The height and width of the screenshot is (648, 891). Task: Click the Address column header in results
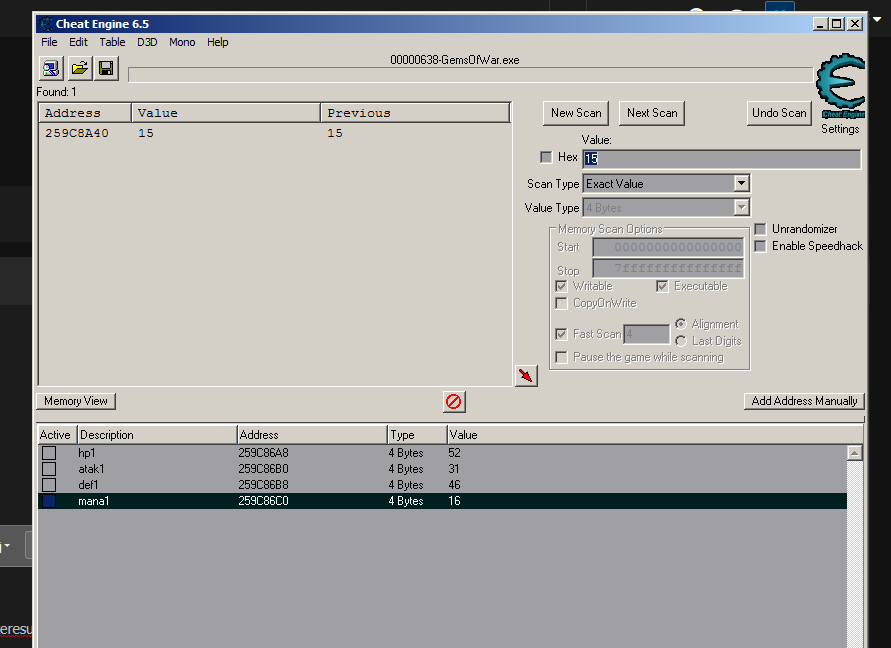(x=85, y=113)
